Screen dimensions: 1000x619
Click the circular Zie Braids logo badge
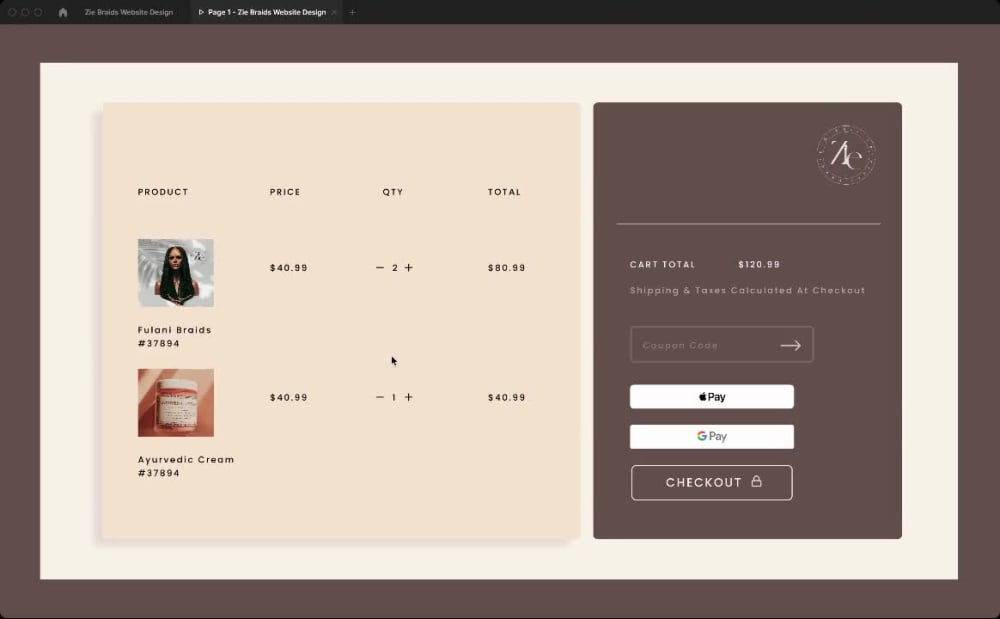click(x=847, y=153)
